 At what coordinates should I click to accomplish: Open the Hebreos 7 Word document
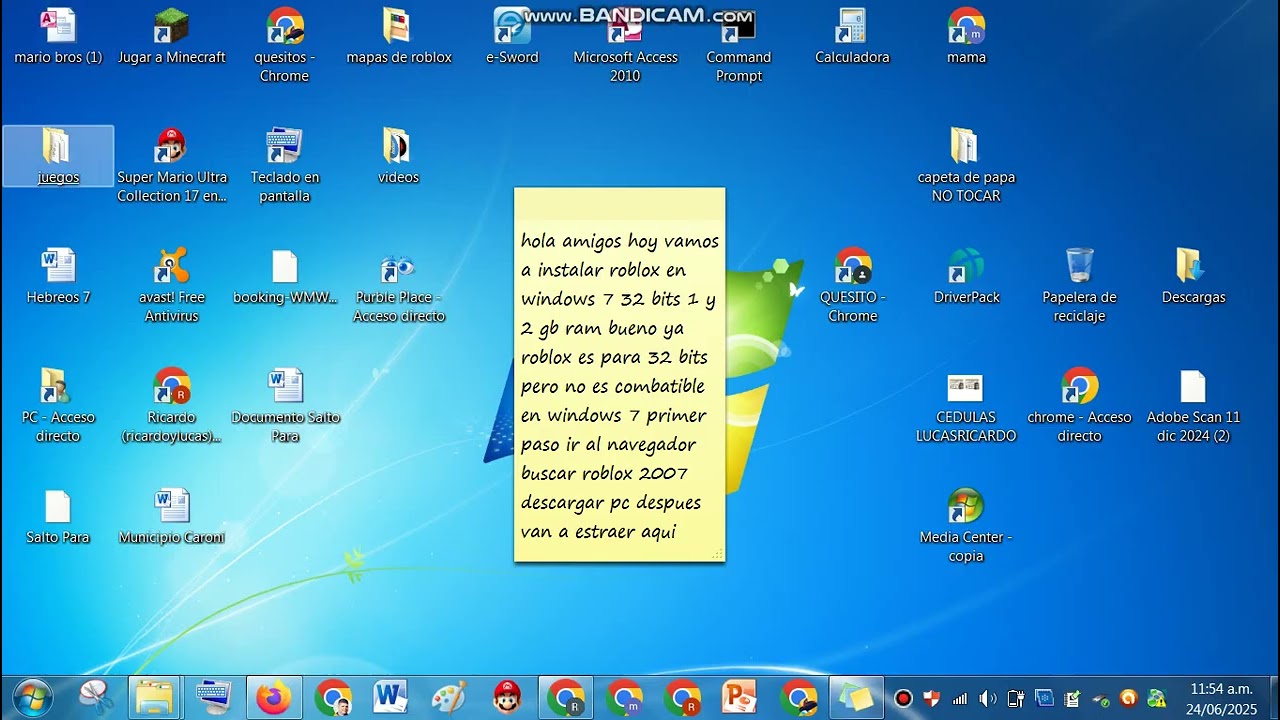pos(58,276)
